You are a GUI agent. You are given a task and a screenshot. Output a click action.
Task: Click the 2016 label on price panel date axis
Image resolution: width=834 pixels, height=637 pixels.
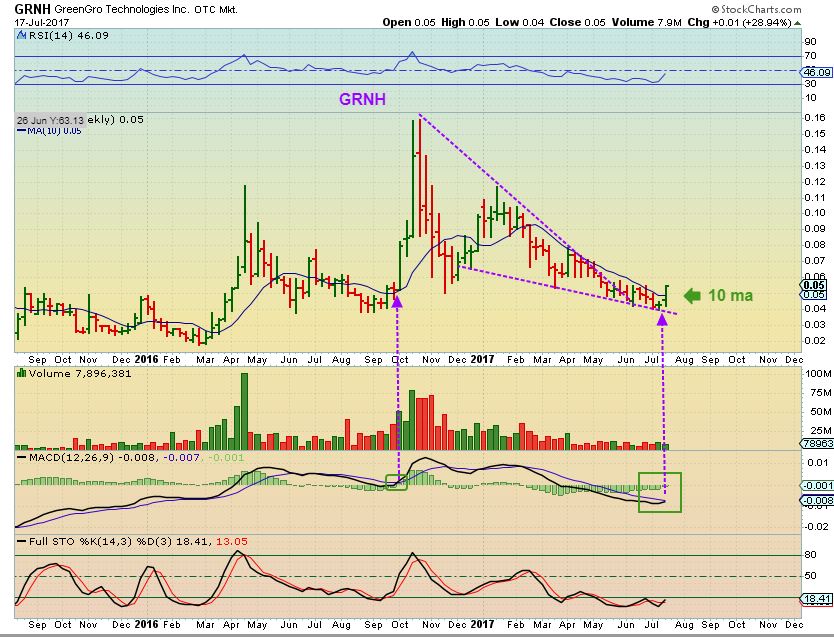[146, 359]
